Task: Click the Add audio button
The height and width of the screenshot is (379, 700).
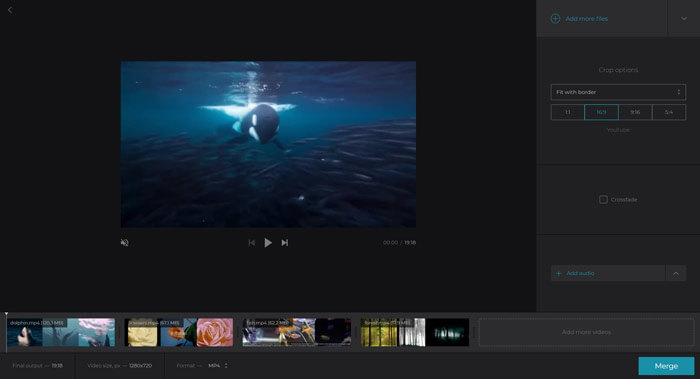Action: (x=608, y=273)
